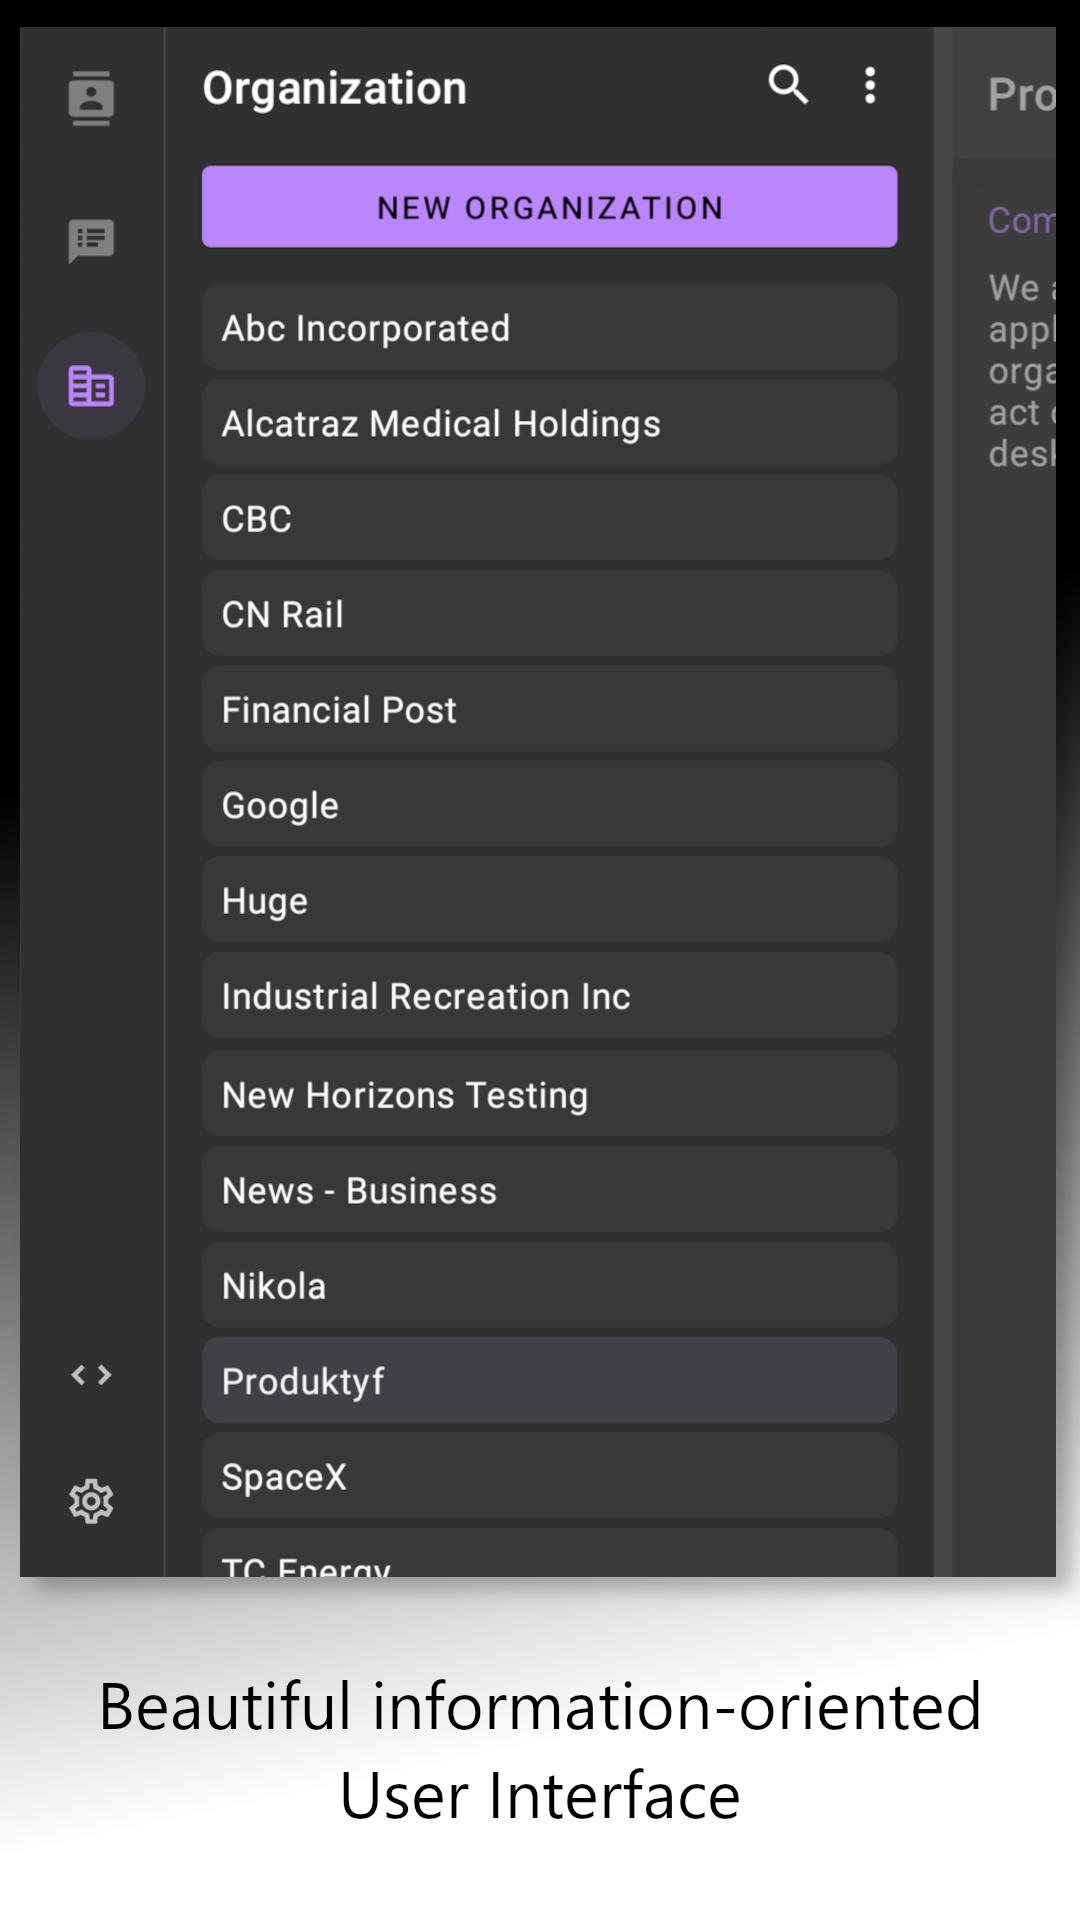The image size is (1080, 1920).
Task: Open Financial Post organization
Action: click(x=549, y=709)
